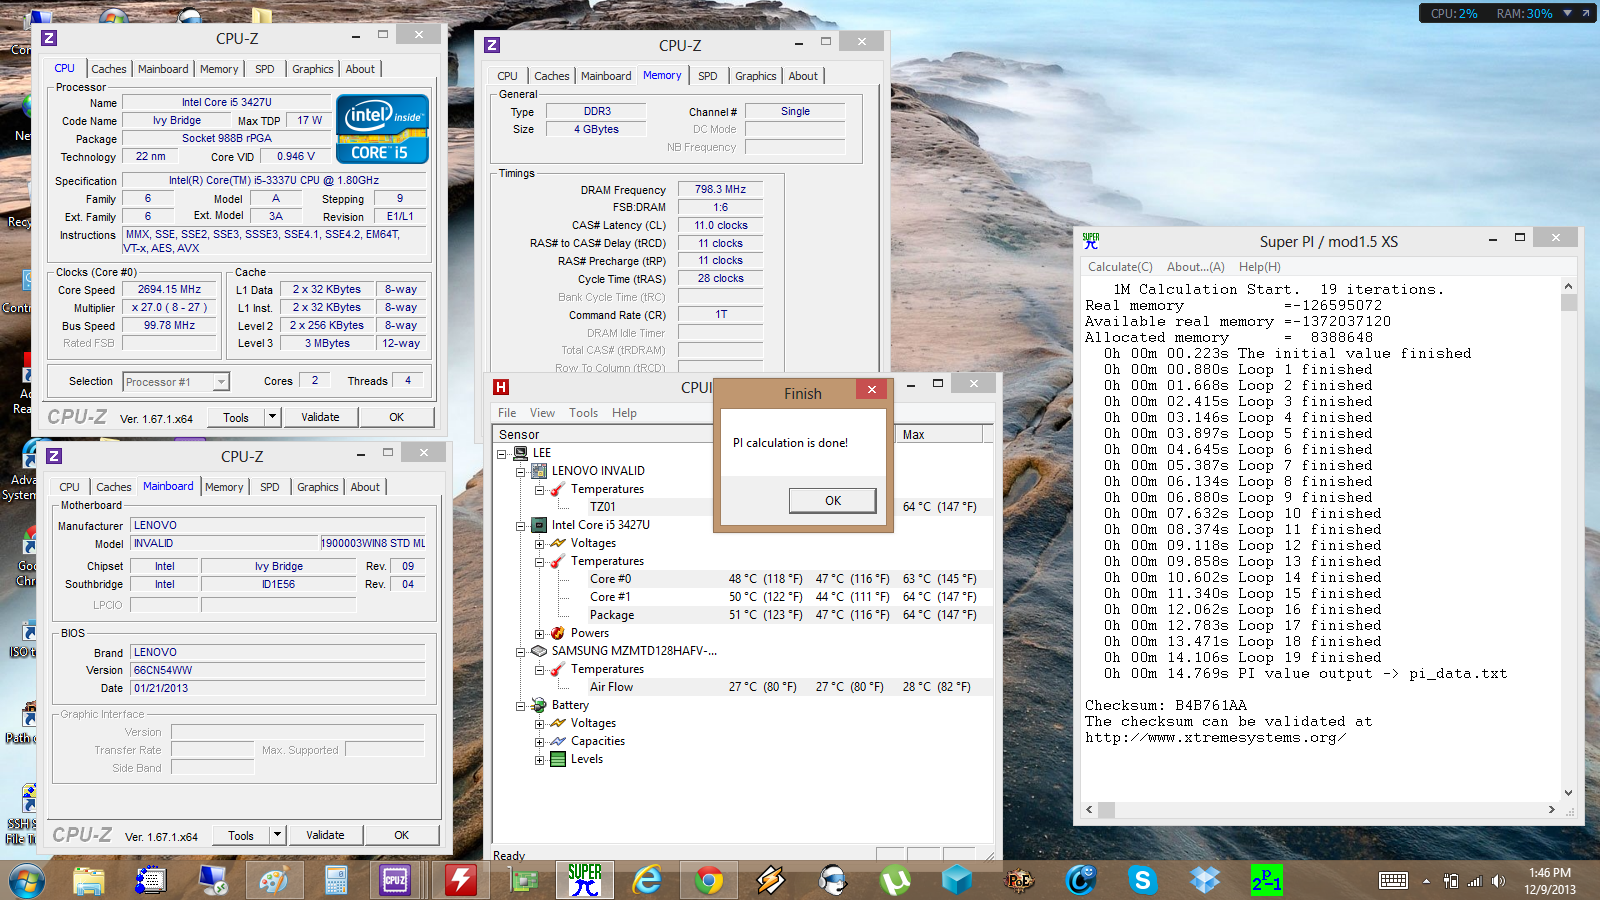Launch the CPU-Z taskbar icon
Image resolution: width=1600 pixels, height=900 pixels.
coord(396,880)
